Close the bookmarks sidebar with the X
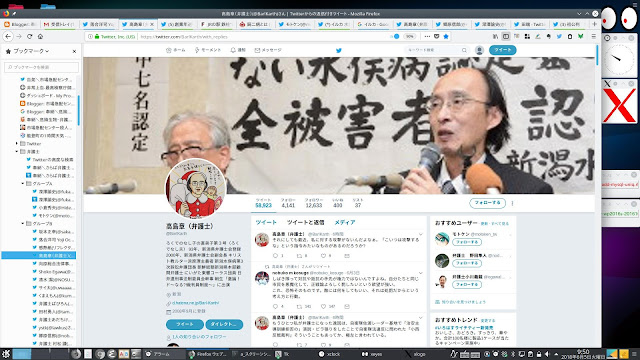Screen dimensions: 640x360 [x=74, y=51]
